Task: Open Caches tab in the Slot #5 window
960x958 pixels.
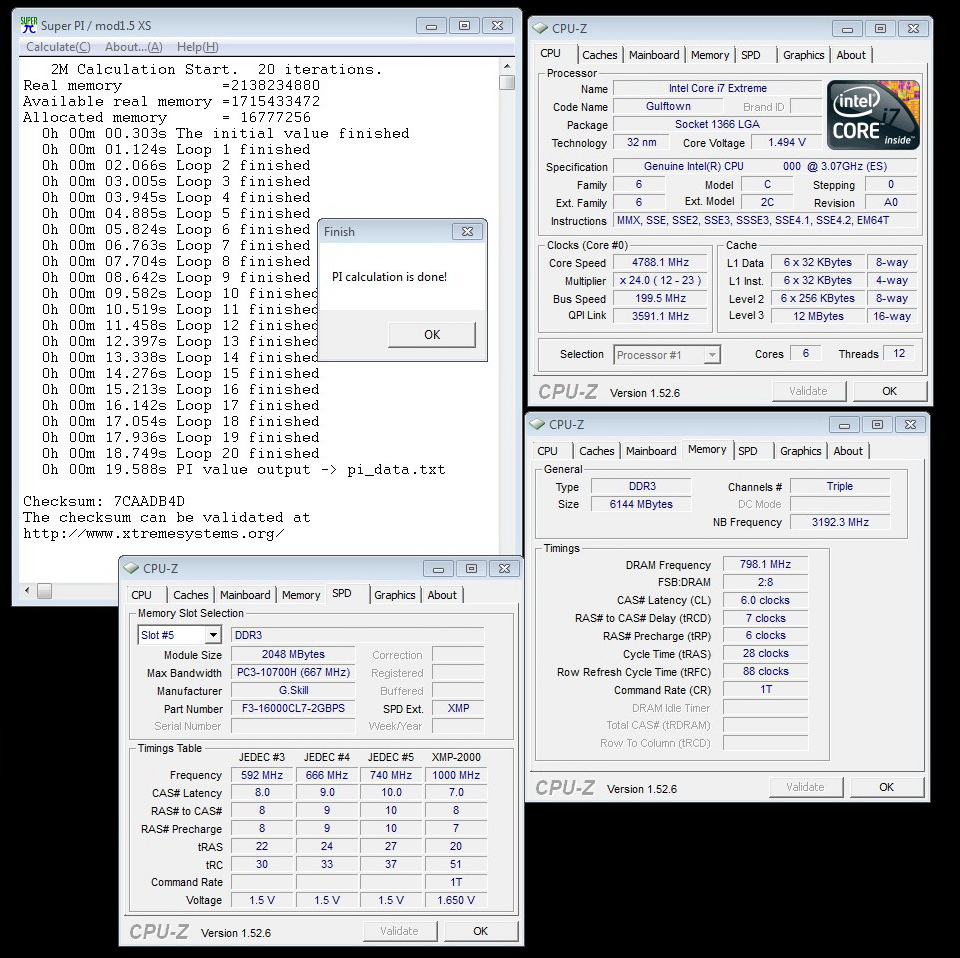Action: click(x=190, y=595)
